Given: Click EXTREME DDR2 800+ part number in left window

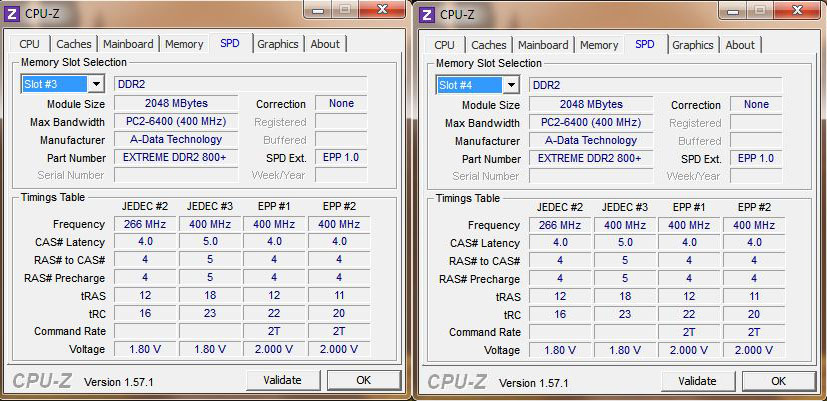Looking at the screenshot, I should click(176, 157).
